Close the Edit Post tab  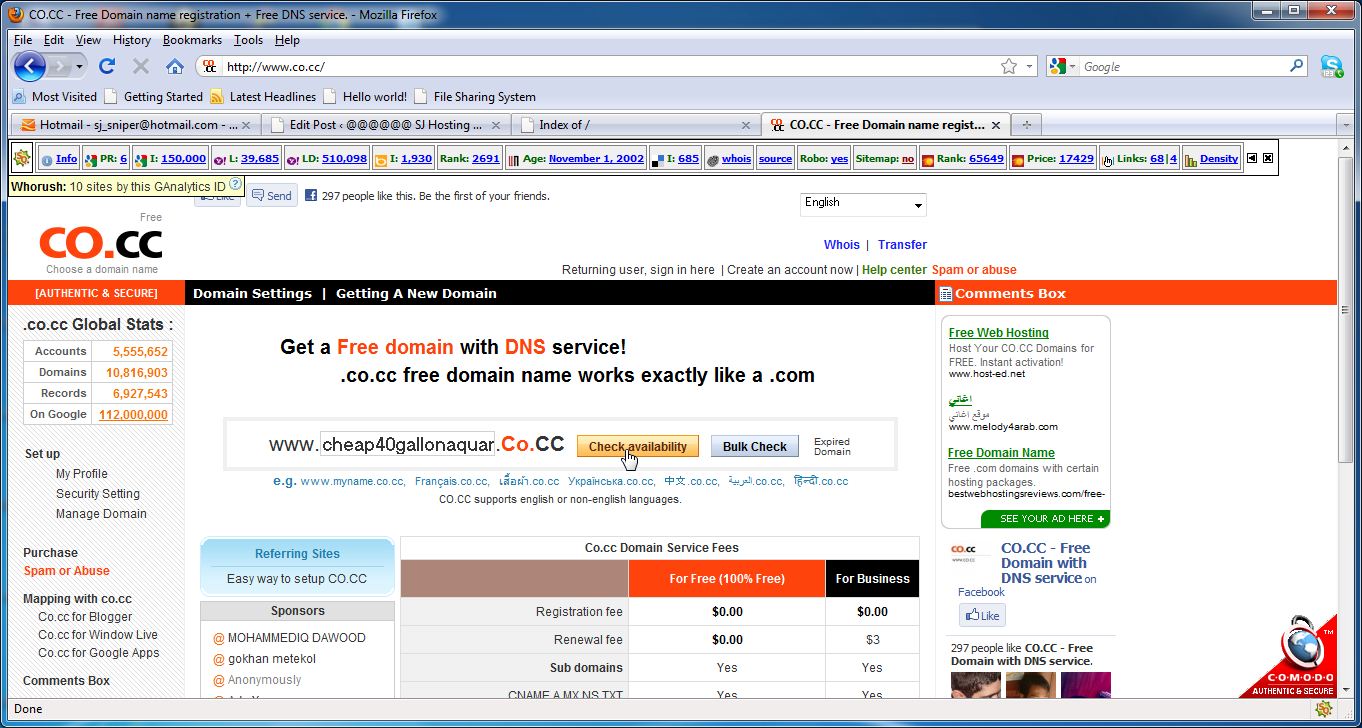pyautogui.click(x=497, y=125)
